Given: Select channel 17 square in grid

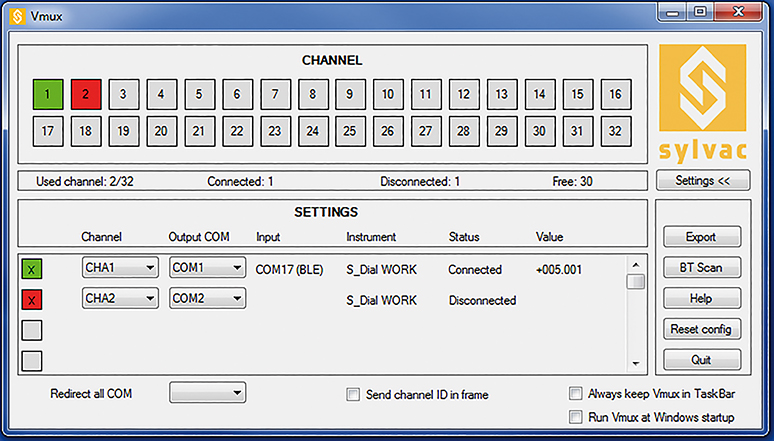Looking at the screenshot, I should [47, 131].
